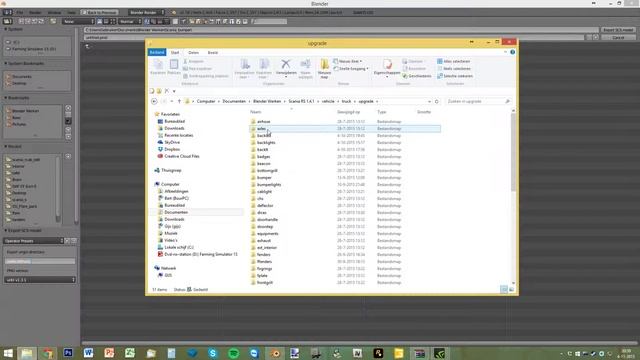640x360 pixels.
Task: Click Windows Start button
Action: (x=8, y=353)
